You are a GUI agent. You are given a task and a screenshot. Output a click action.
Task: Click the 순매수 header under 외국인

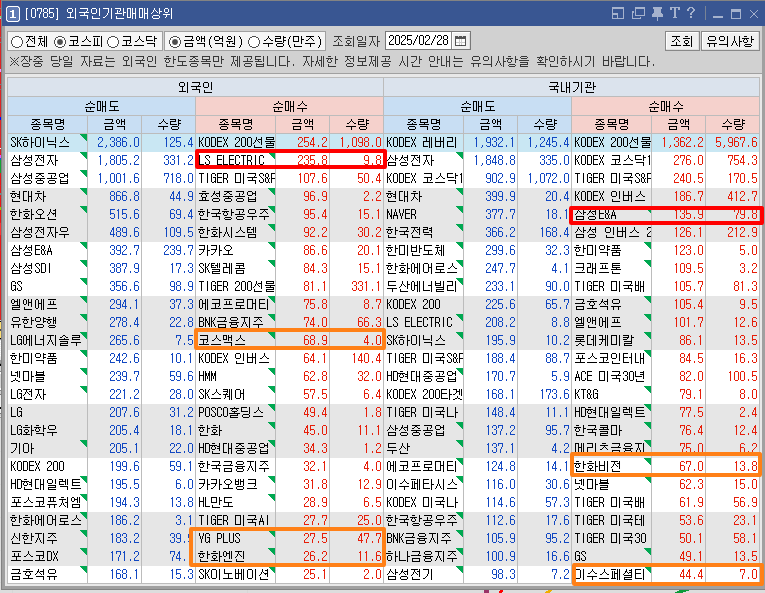pos(289,106)
